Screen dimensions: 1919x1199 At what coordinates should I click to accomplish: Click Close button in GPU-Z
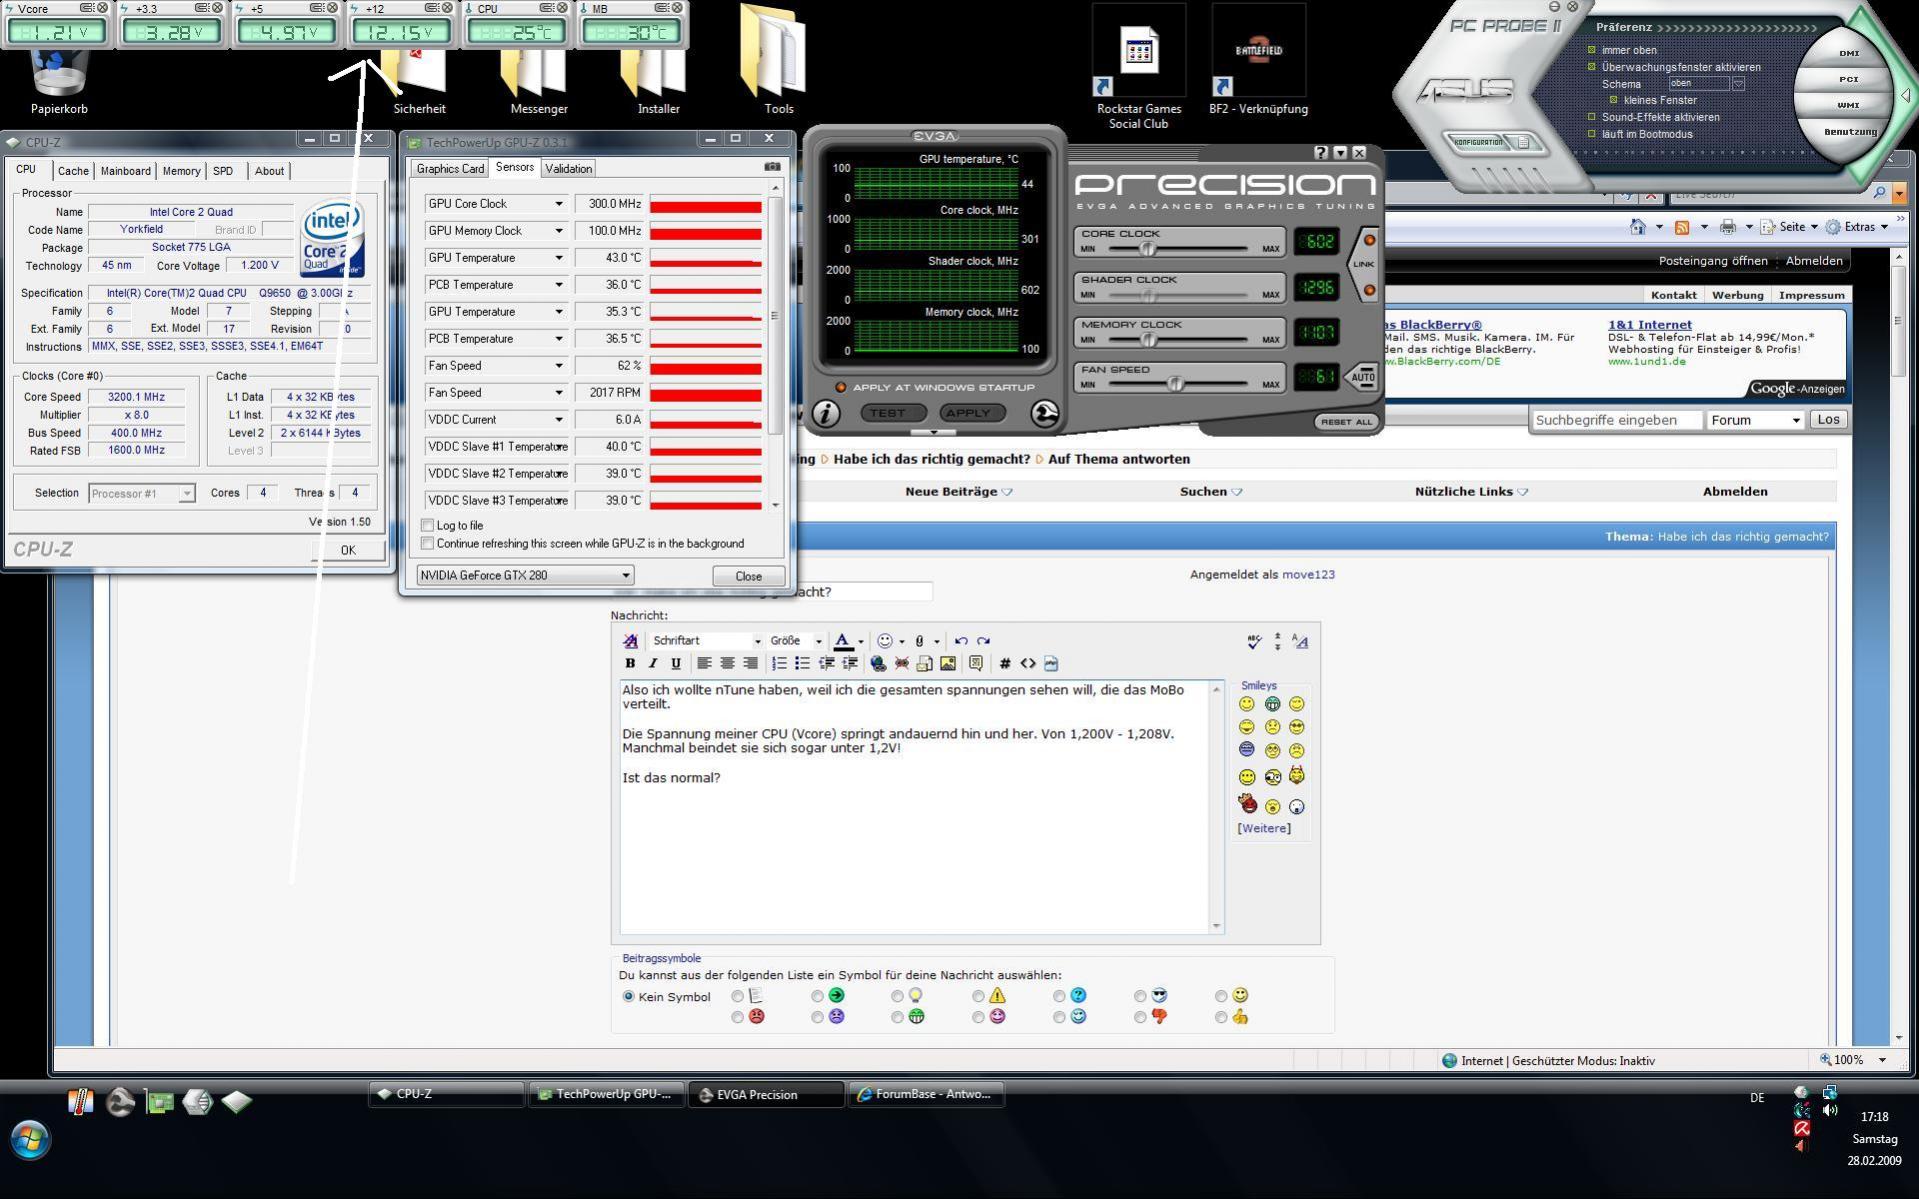748,576
